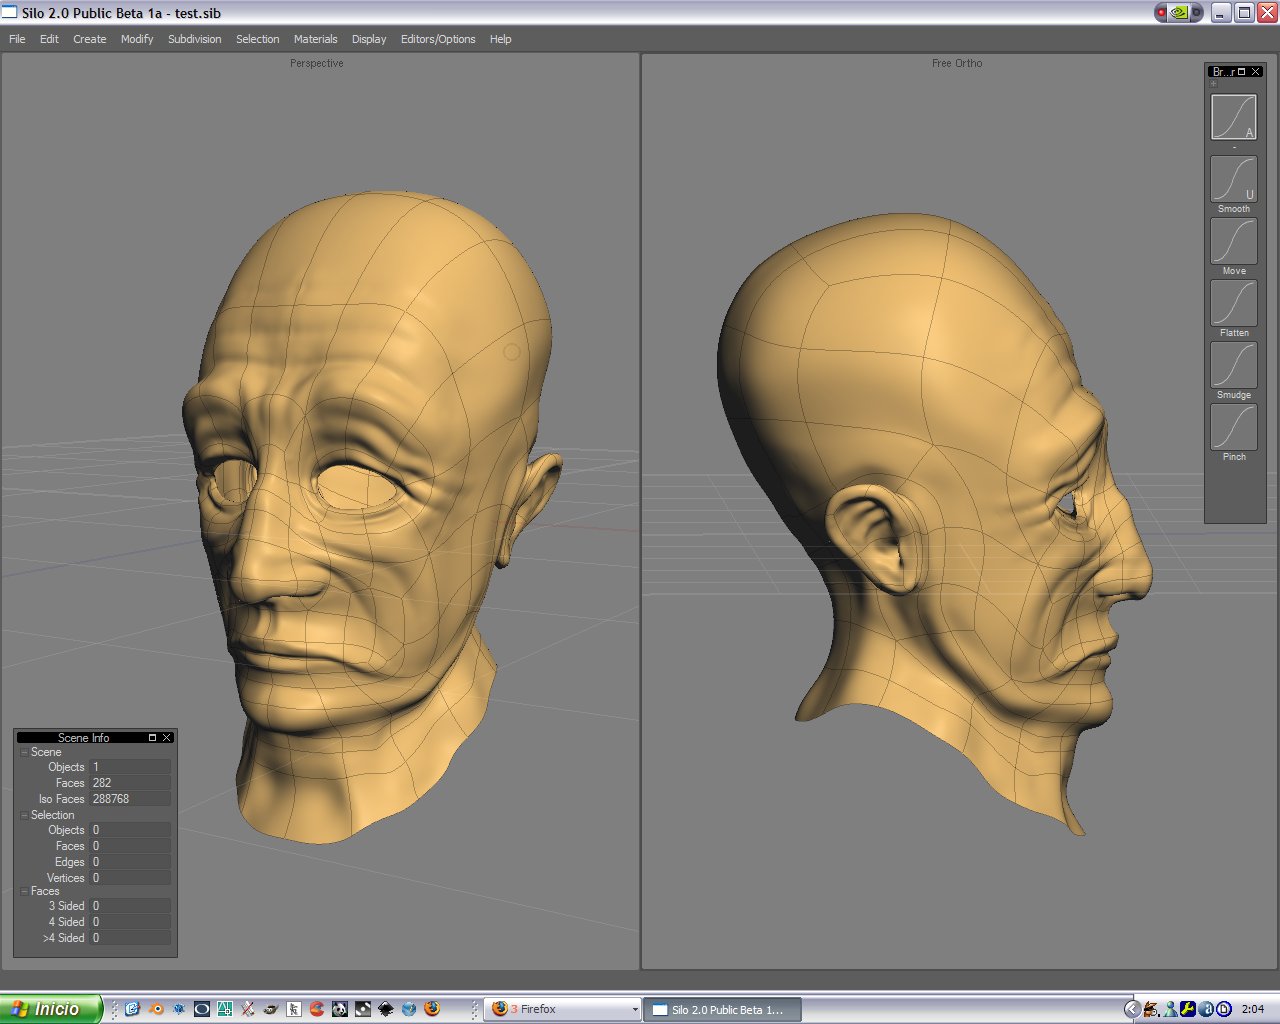Select the Pinch brush
Viewport: 1280px width, 1024px height.
click(1234, 427)
